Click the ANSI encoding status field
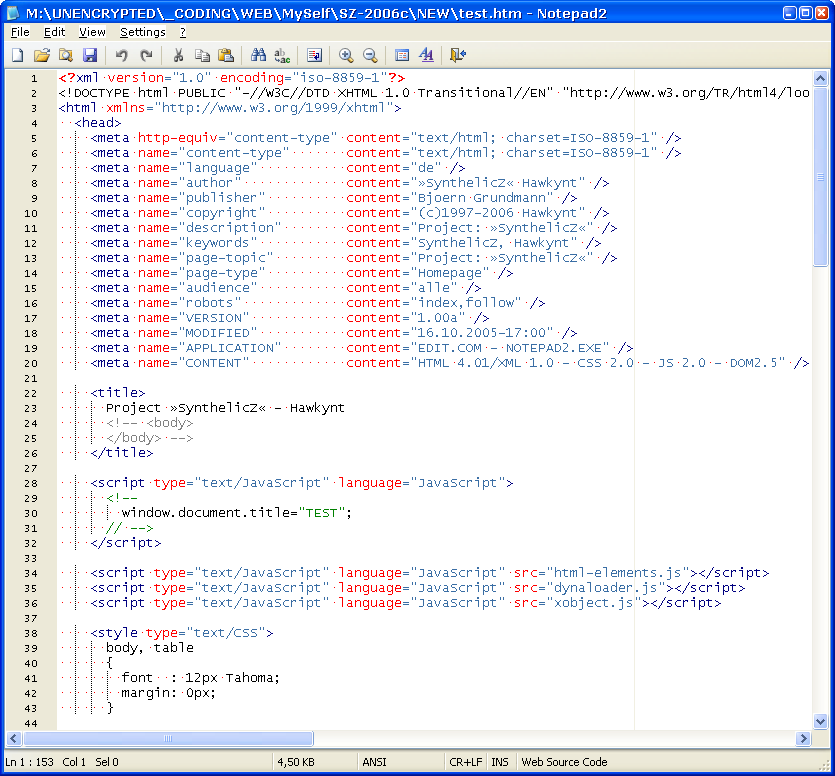835x776 pixels. (374, 762)
